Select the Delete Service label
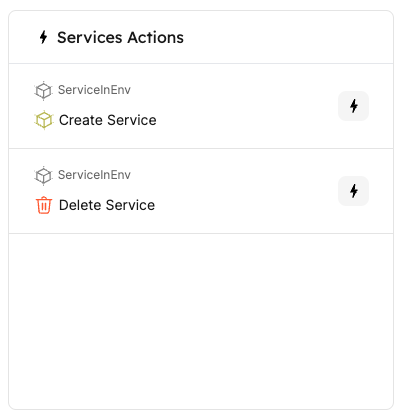This screenshot has width=402, height=420. coord(107,205)
